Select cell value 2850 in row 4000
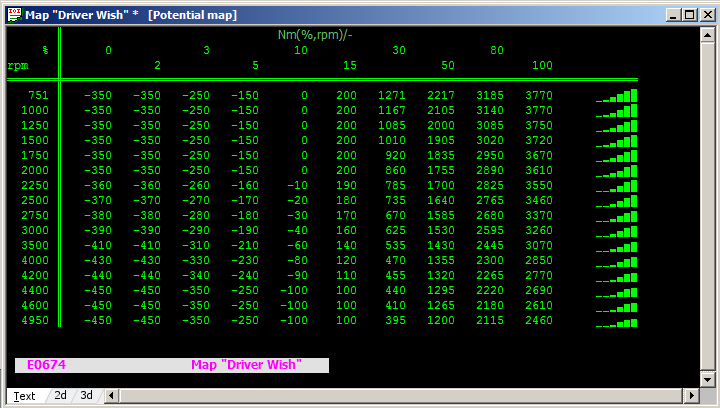The width and height of the screenshot is (720, 408). [539, 260]
